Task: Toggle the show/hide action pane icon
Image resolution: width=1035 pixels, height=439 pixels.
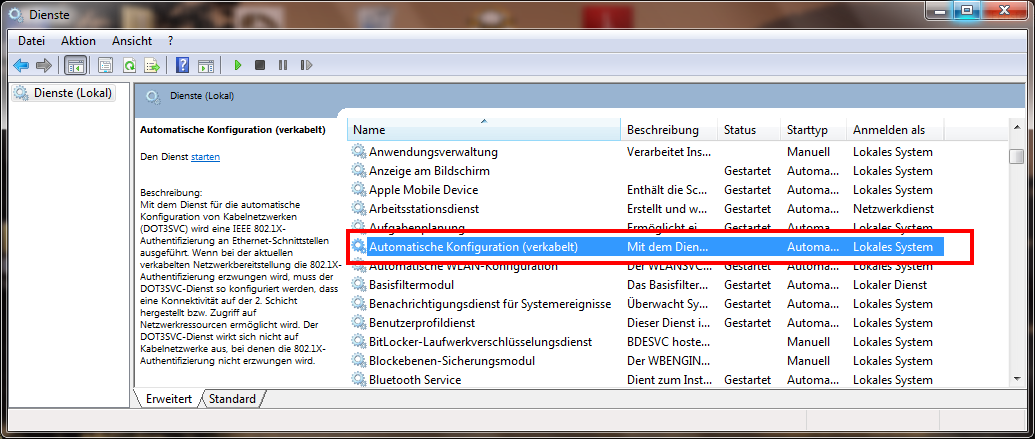Action: 206,65
